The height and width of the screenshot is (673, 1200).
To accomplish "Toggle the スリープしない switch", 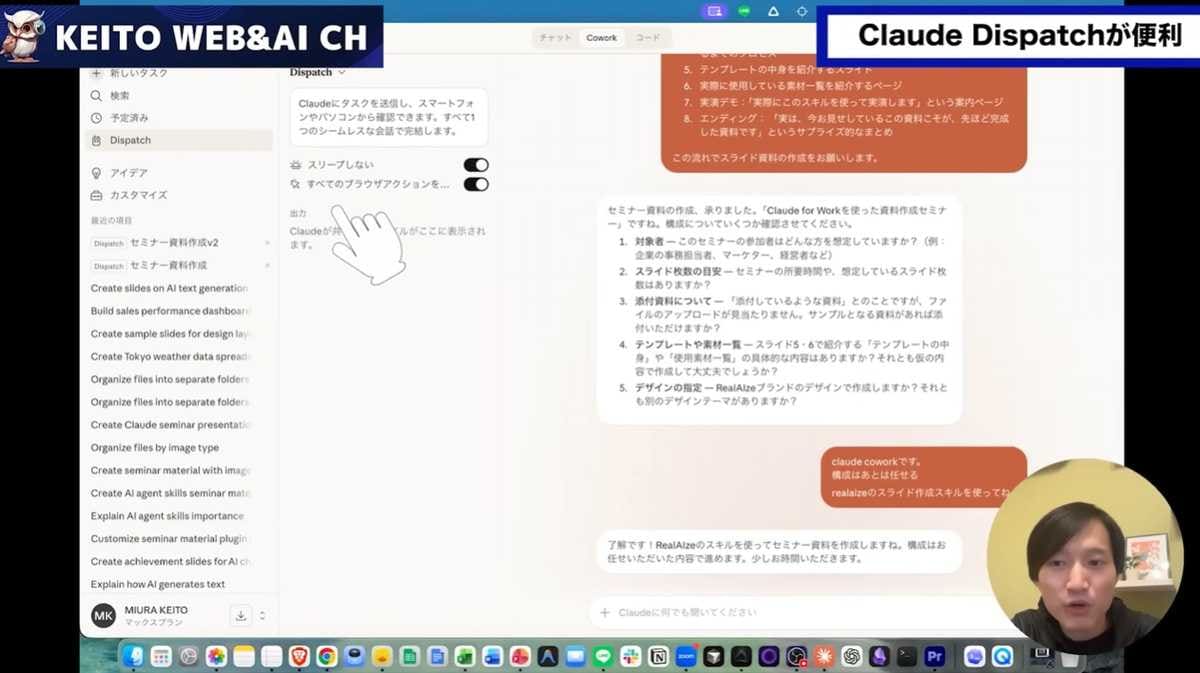I will click(476, 165).
